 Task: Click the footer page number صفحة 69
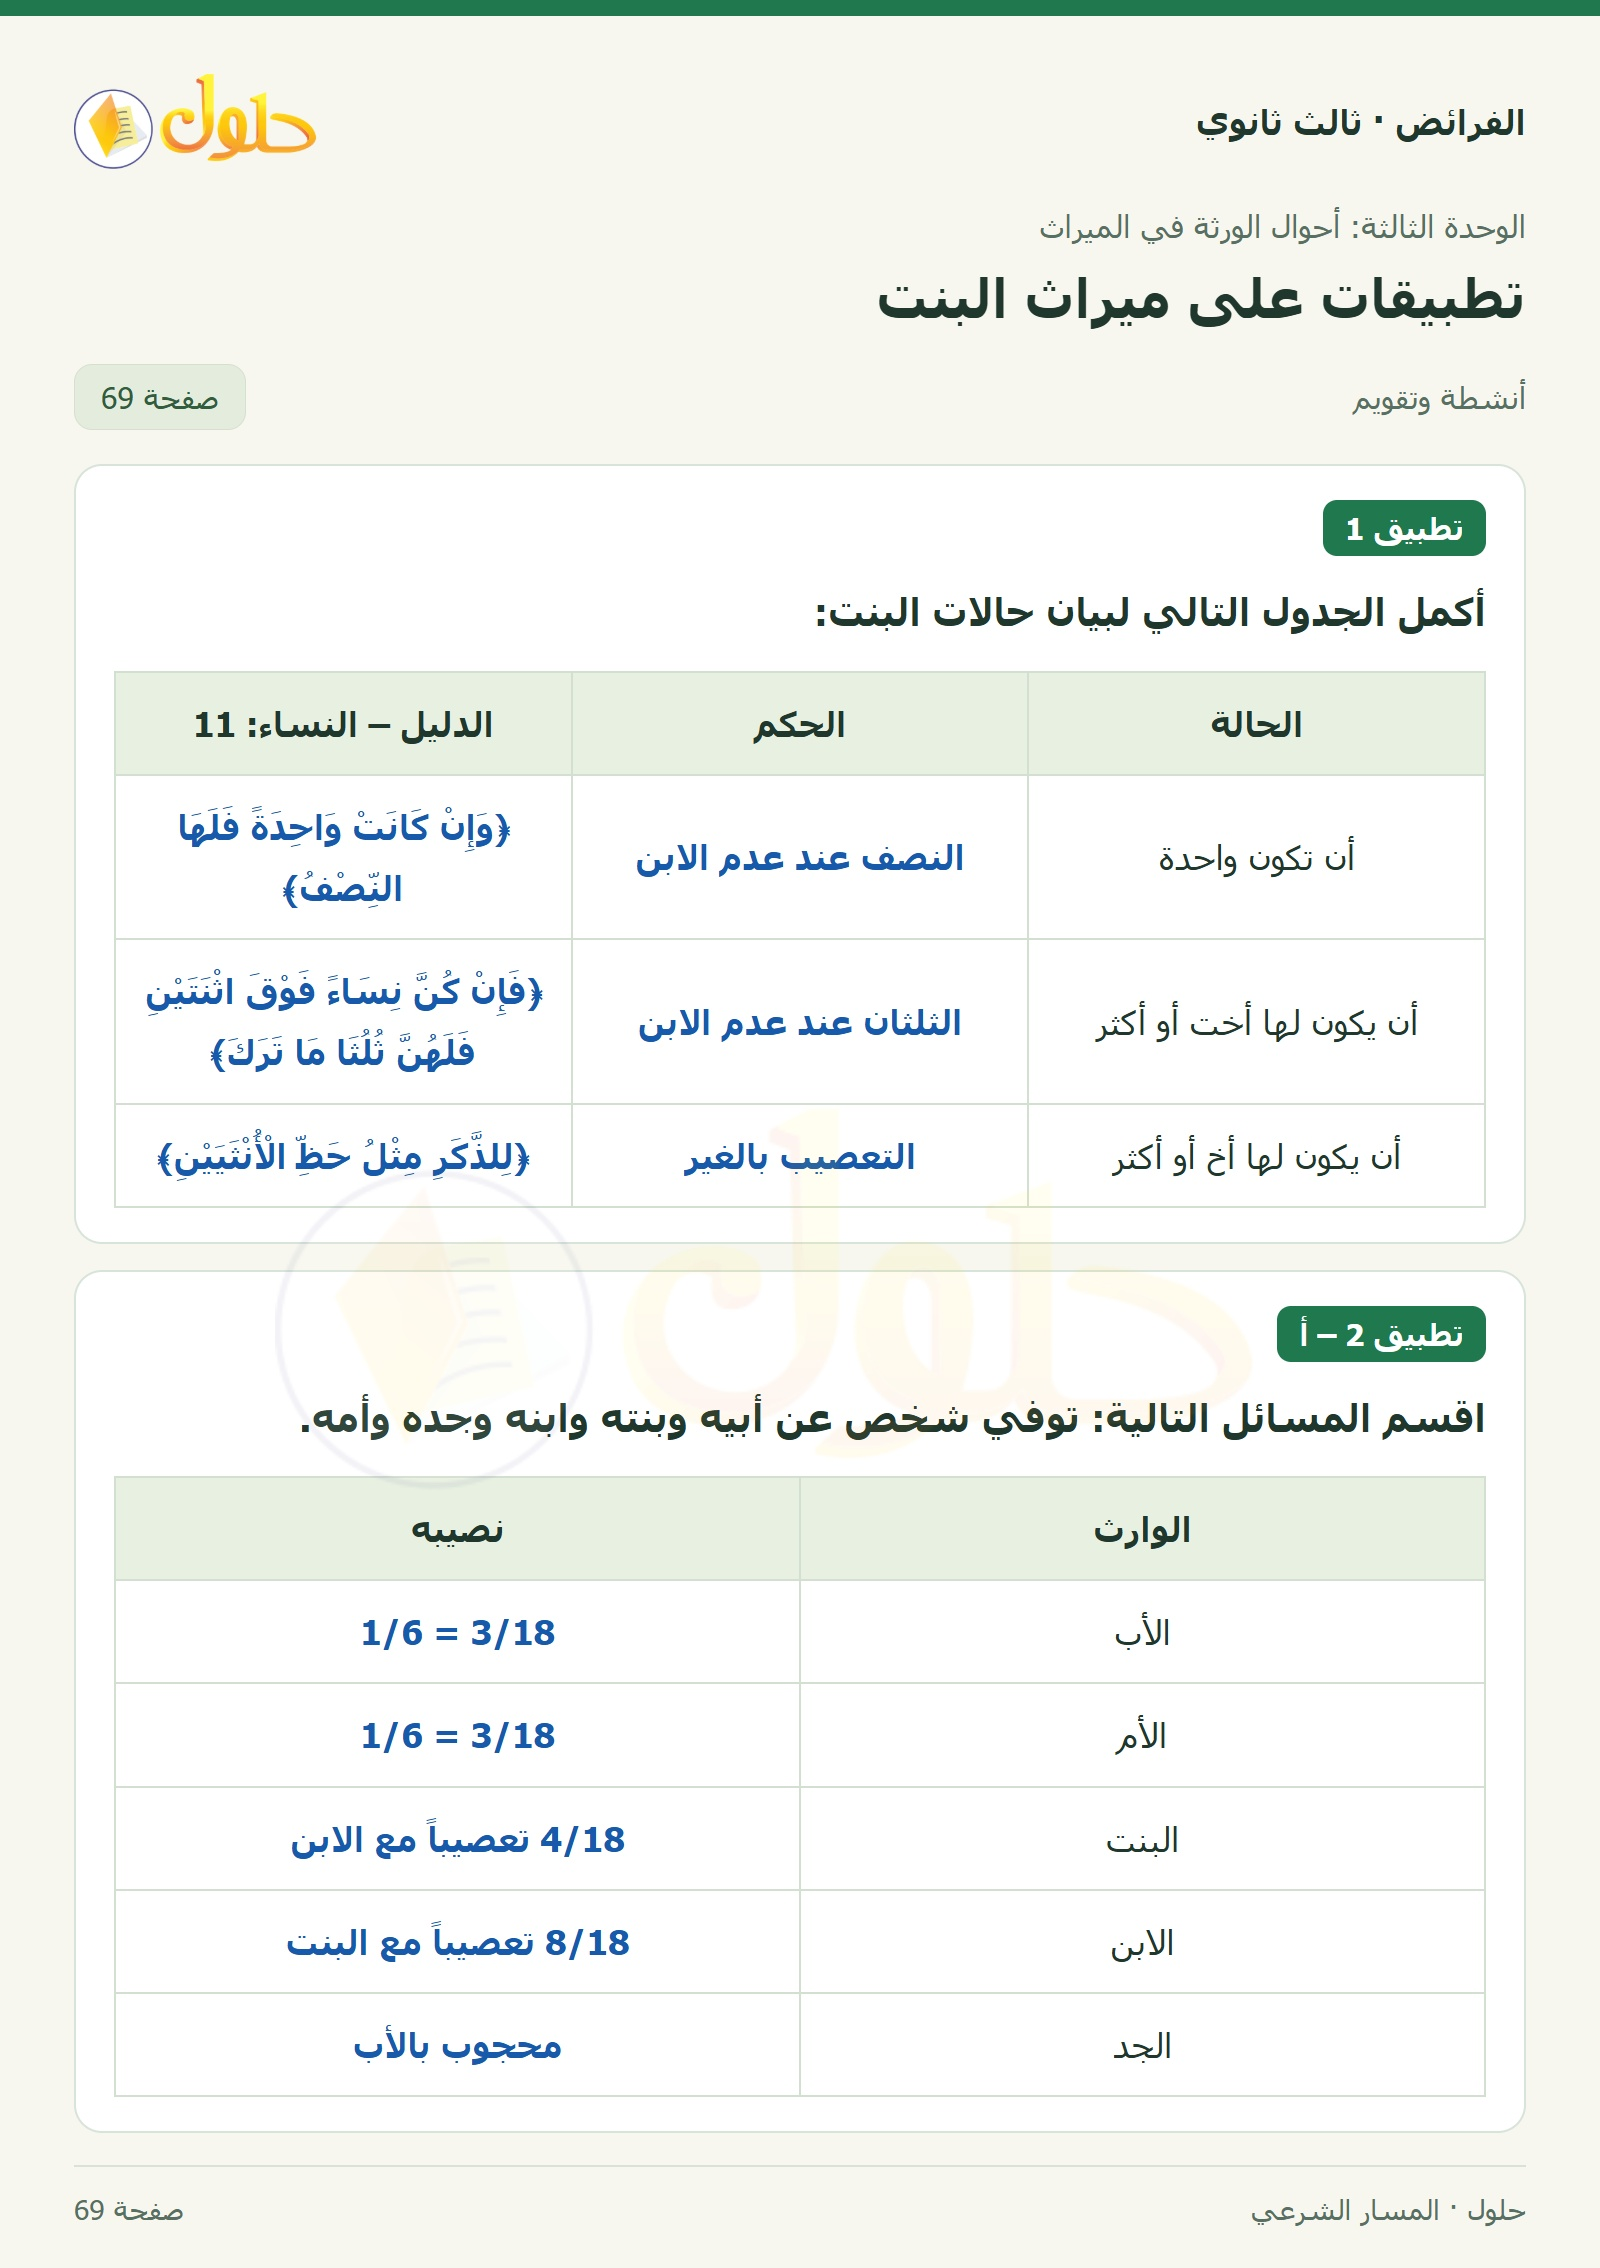pos(129,2210)
